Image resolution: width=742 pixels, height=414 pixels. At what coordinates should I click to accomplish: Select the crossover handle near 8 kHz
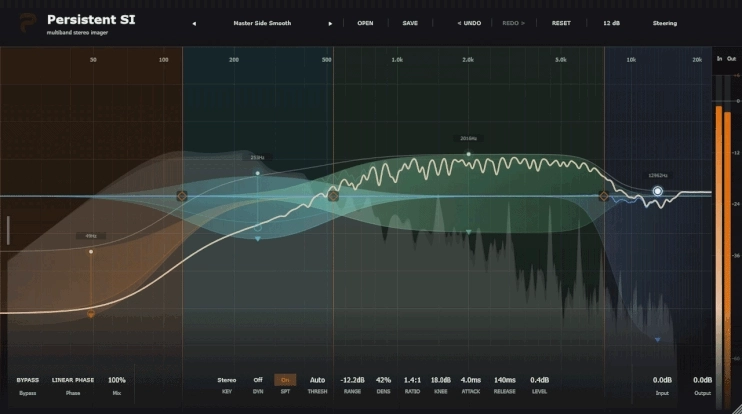604,196
